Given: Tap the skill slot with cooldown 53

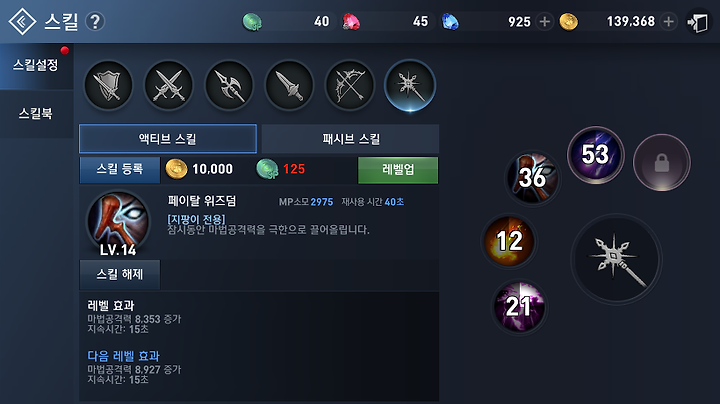Looking at the screenshot, I should pos(596,155).
